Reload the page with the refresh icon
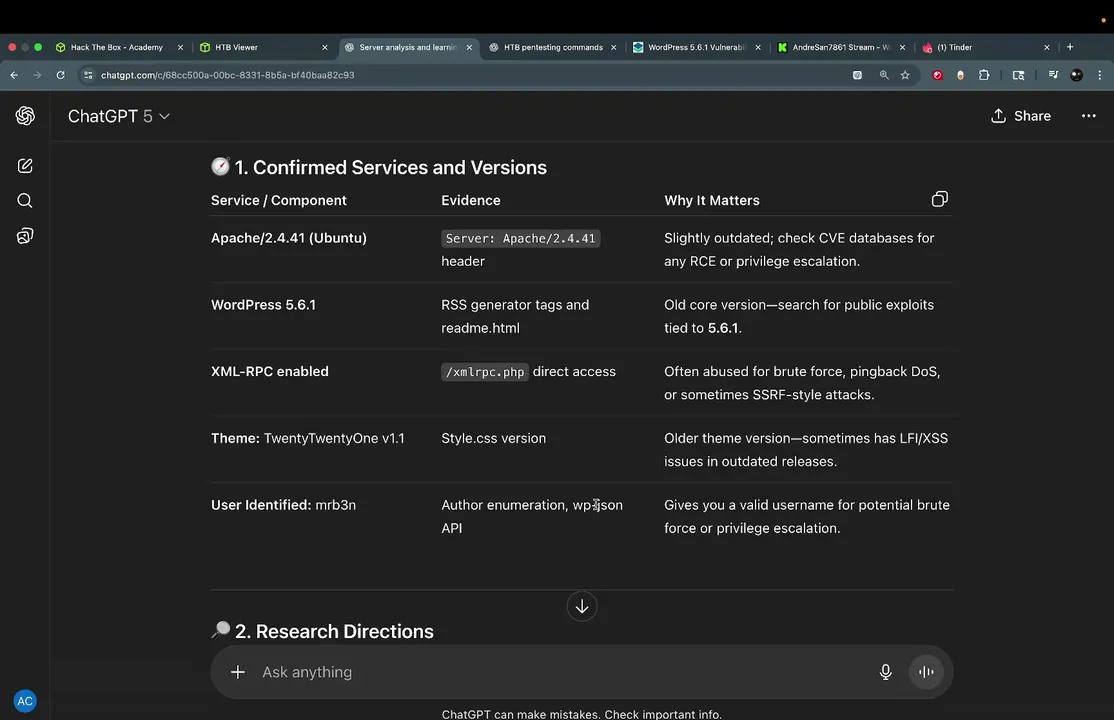 (60, 75)
